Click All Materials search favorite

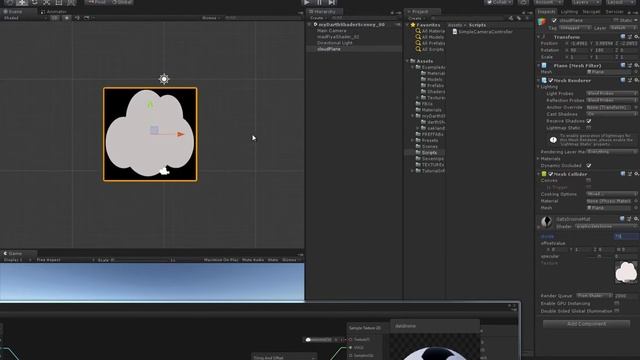(x=430, y=31)
